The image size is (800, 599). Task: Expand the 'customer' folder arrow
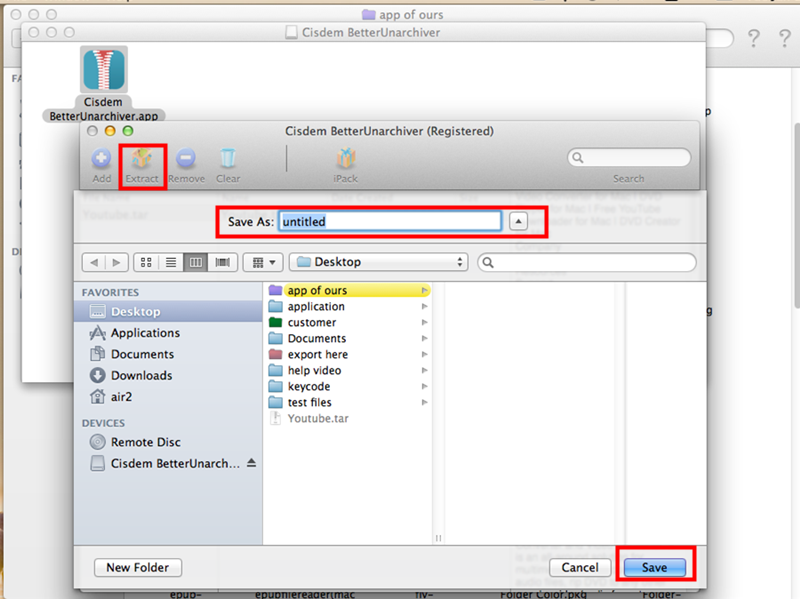point(424,322)
